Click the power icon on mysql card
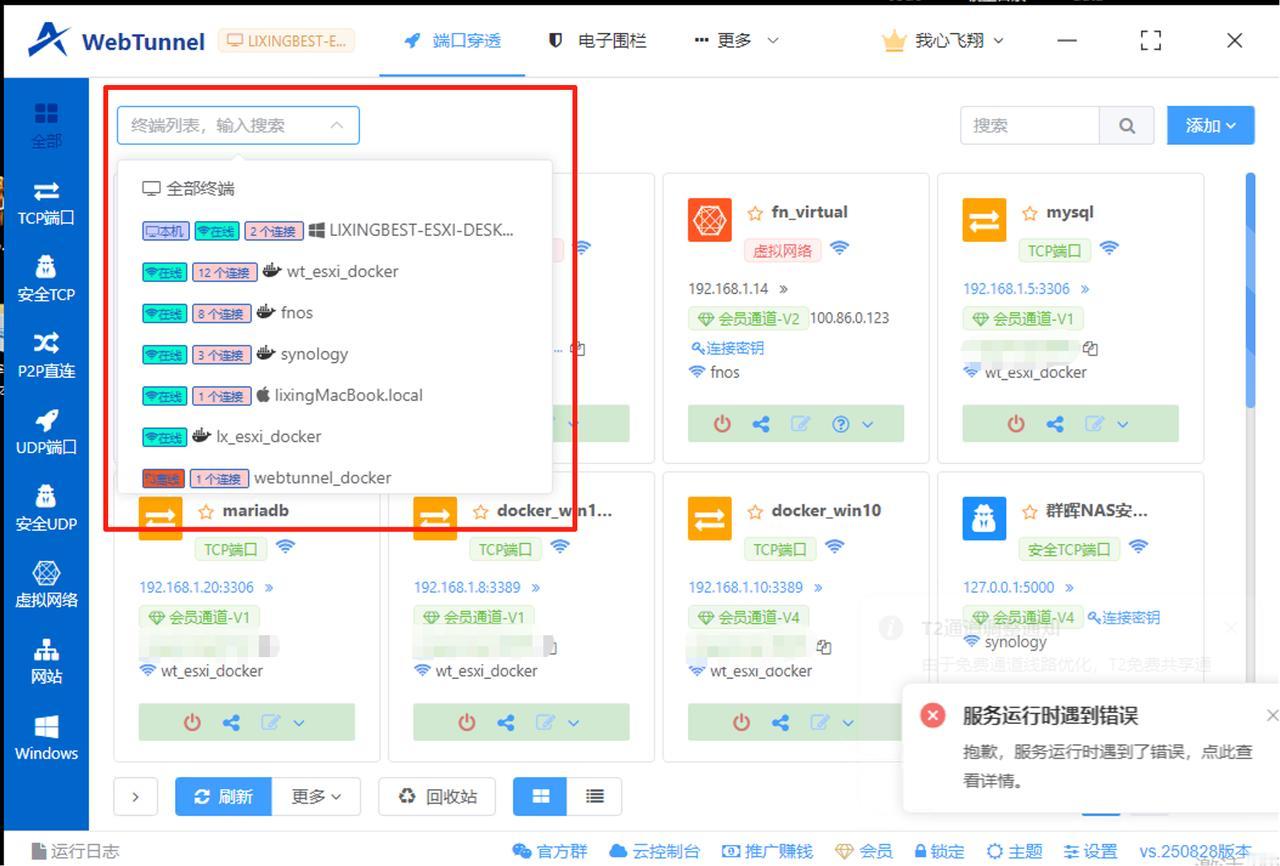This screenshot has height=866, width=1280. click(x=1016, y=424)
